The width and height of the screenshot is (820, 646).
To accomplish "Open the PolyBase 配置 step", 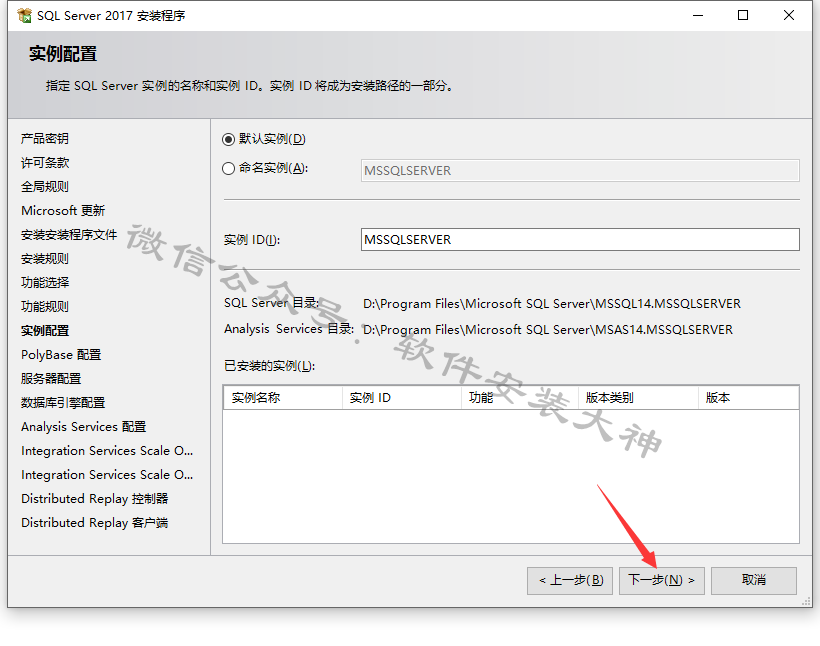I will pyautogui.click(x=61, y=355).
